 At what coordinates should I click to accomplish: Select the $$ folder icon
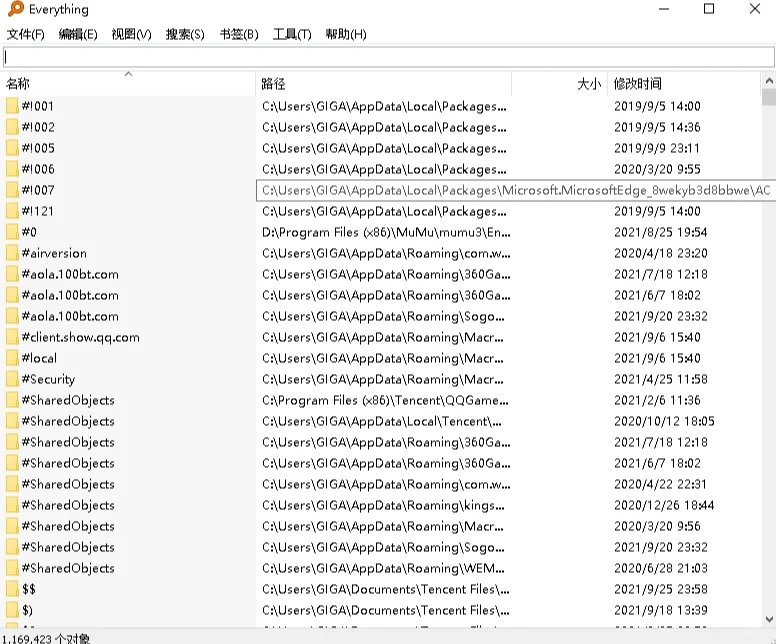pyautogui.click(x=12, y=589)
